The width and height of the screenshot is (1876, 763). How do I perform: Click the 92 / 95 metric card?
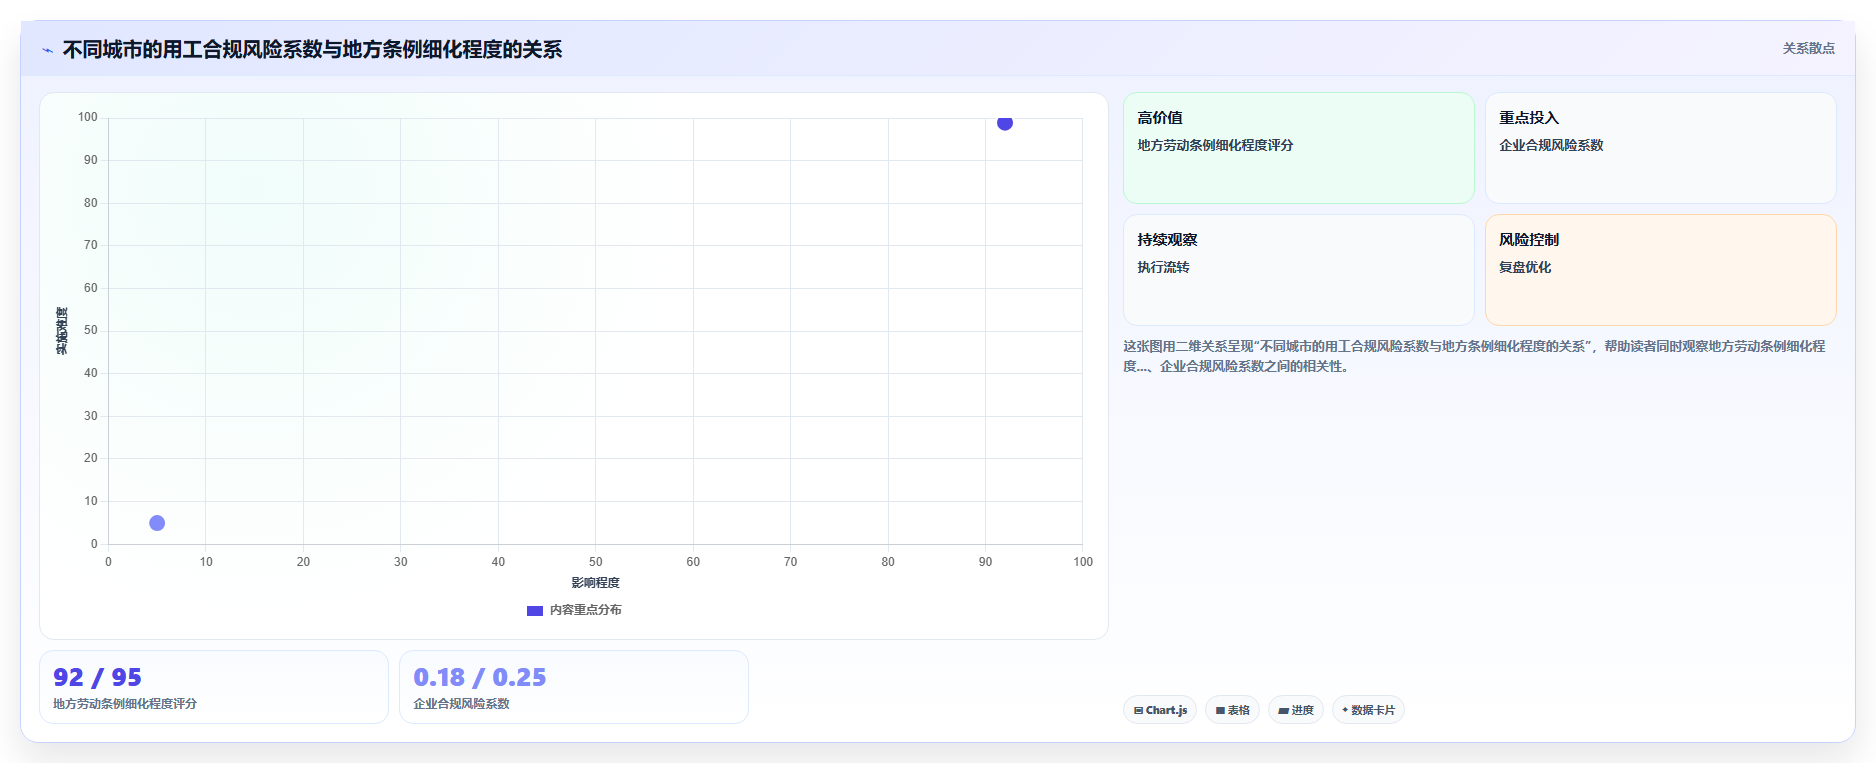click(x=214, y=687)
